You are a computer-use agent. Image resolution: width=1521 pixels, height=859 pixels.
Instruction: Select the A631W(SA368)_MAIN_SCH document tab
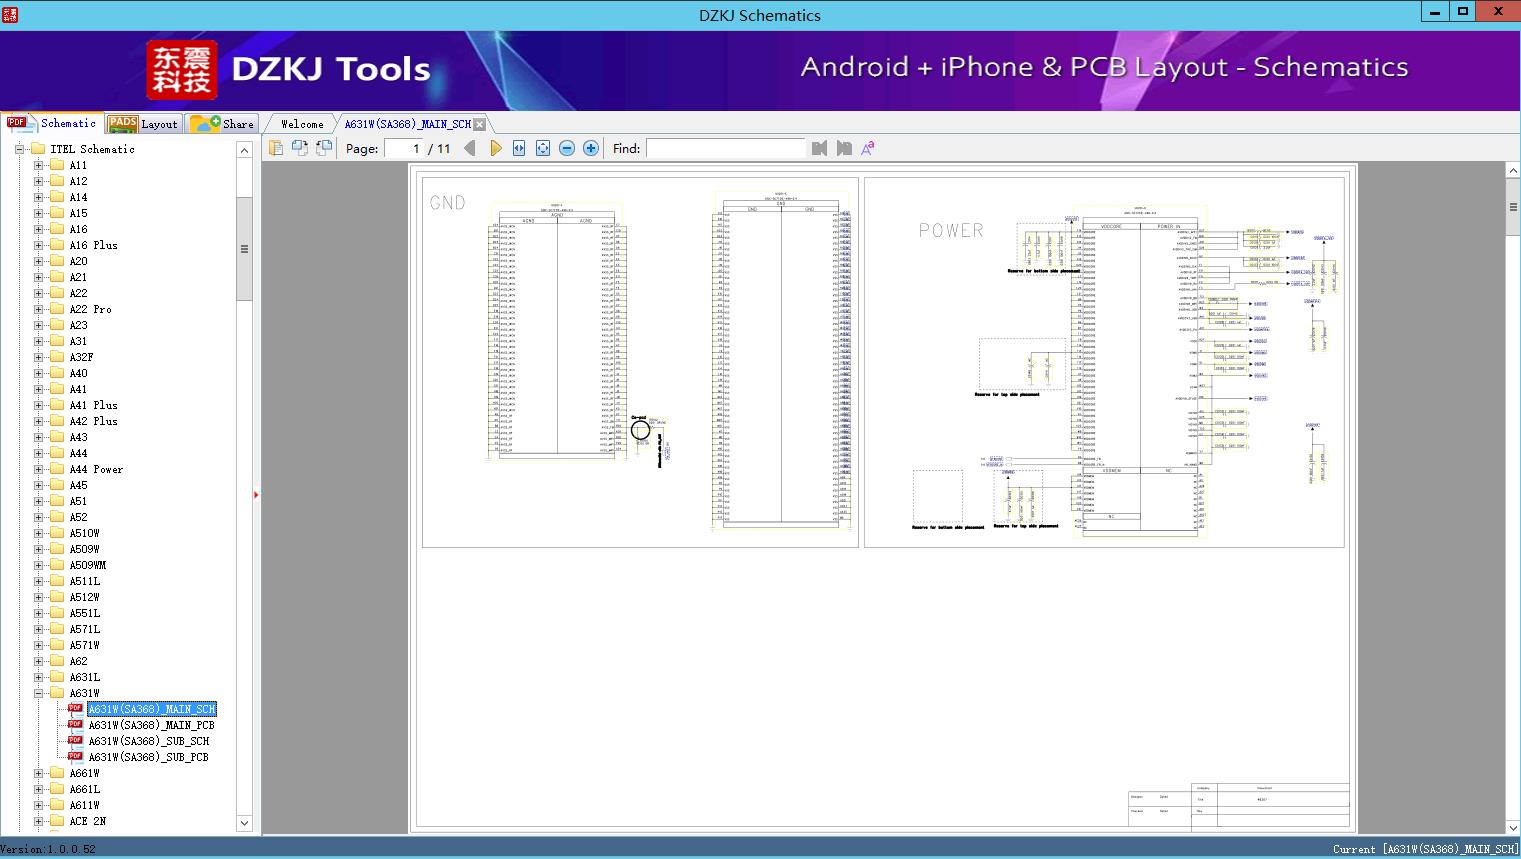point(407,124)
